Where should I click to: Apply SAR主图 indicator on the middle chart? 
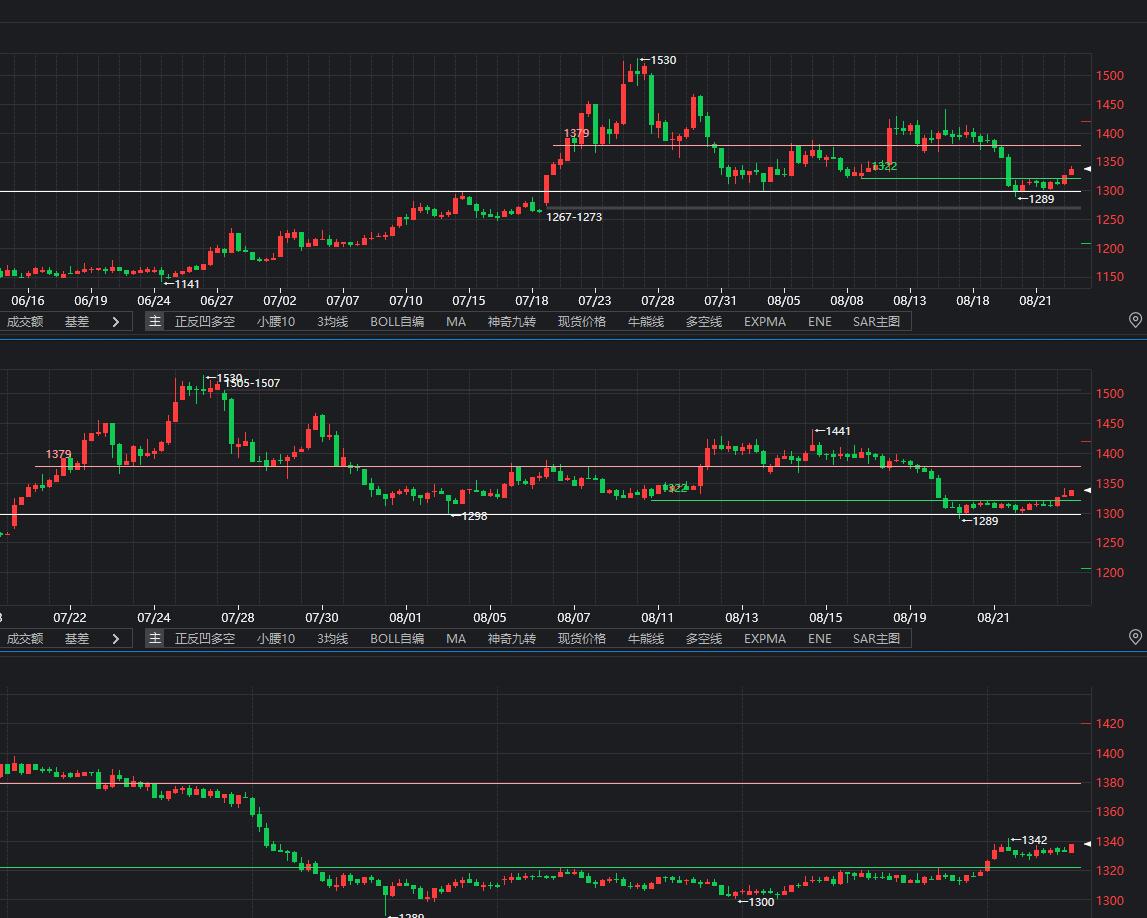point(876,639)
